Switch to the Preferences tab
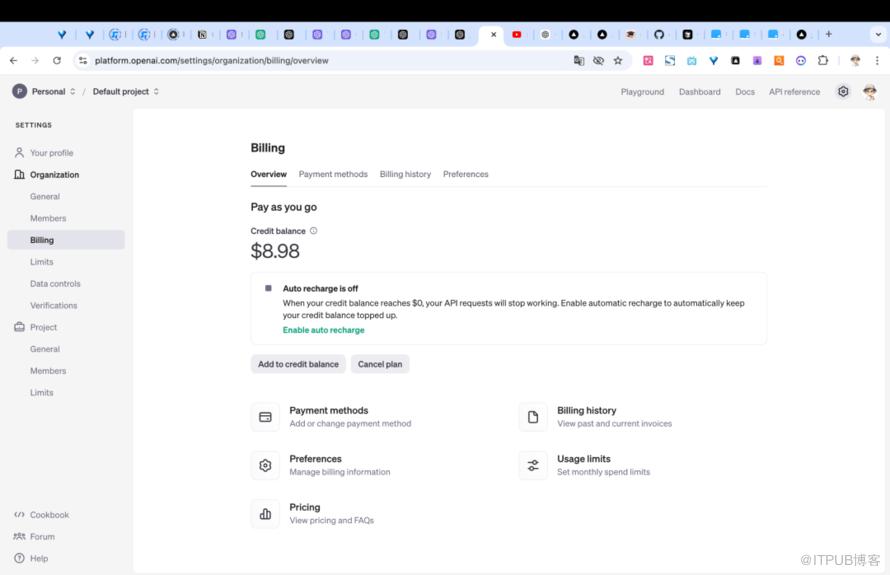The image size is (890, 575). click(x=465, y=174)
